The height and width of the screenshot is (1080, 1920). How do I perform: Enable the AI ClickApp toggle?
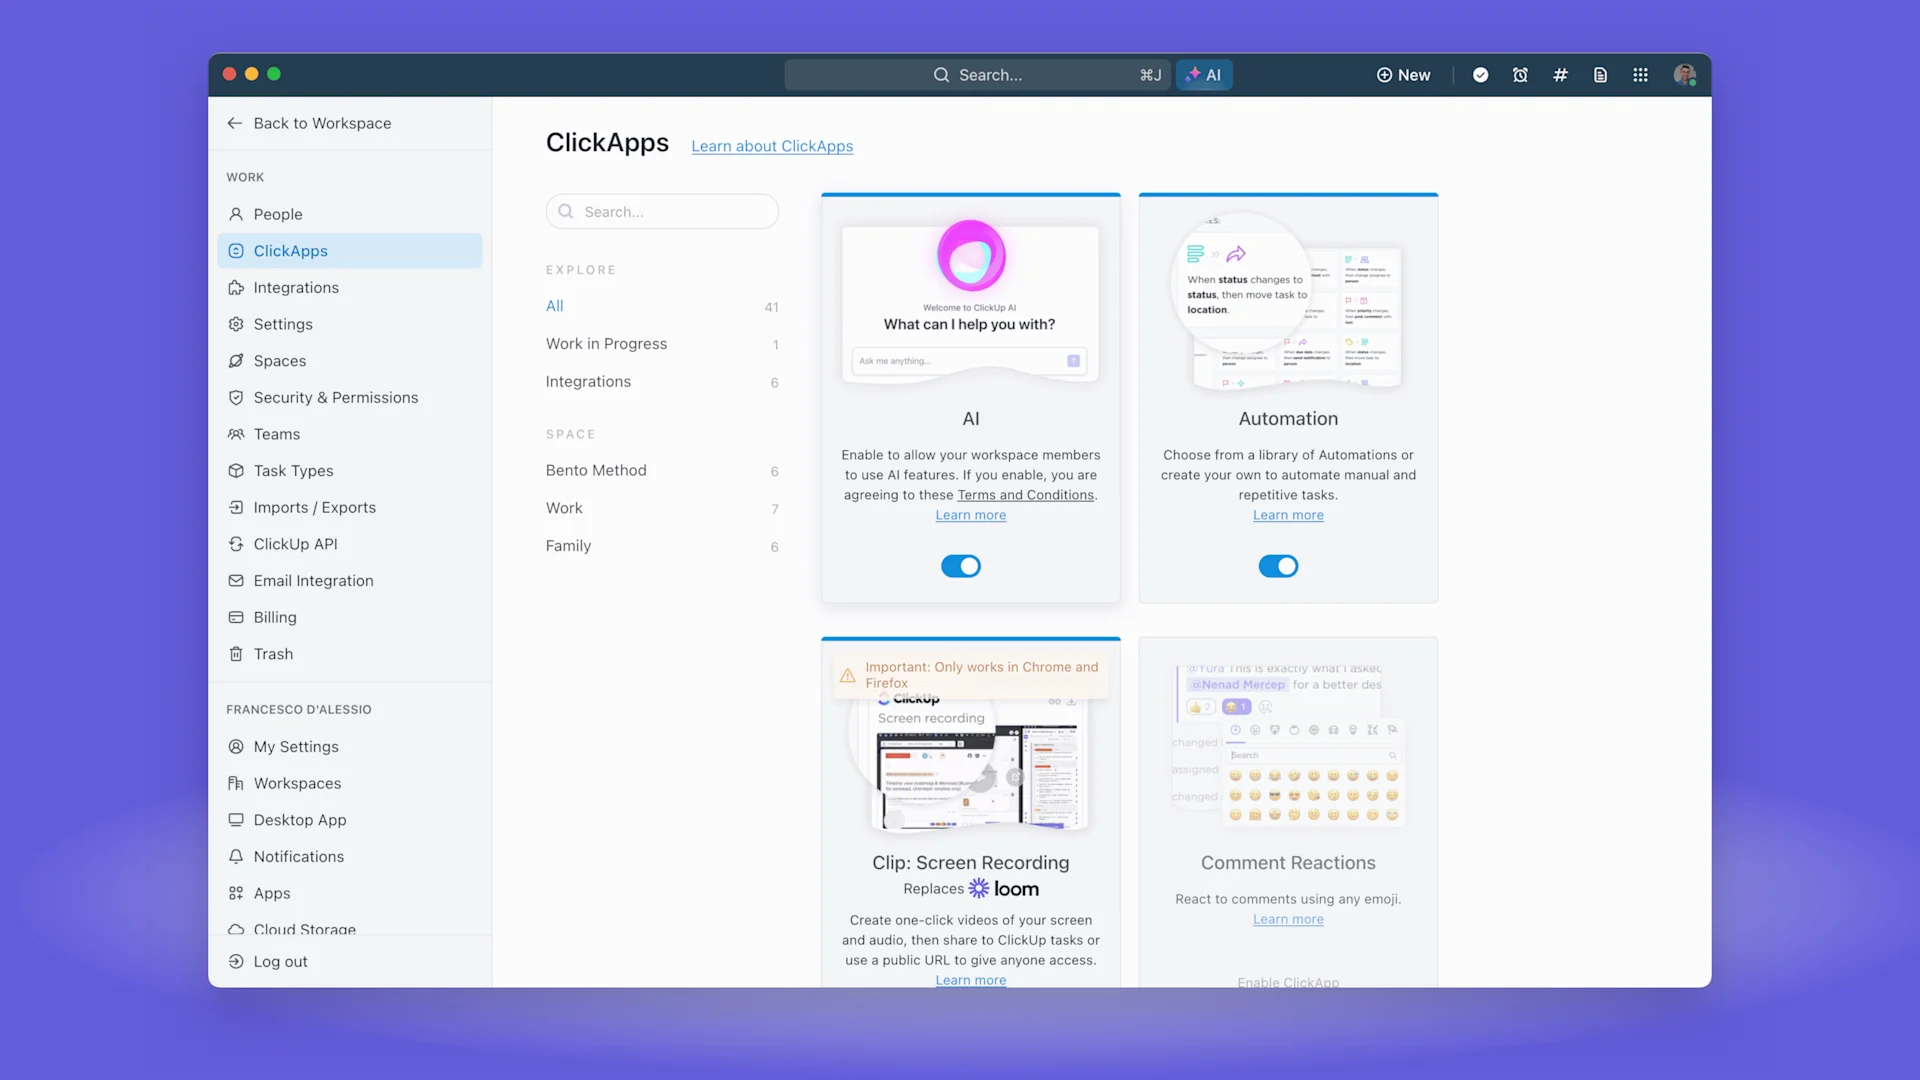tap(961, 566)
